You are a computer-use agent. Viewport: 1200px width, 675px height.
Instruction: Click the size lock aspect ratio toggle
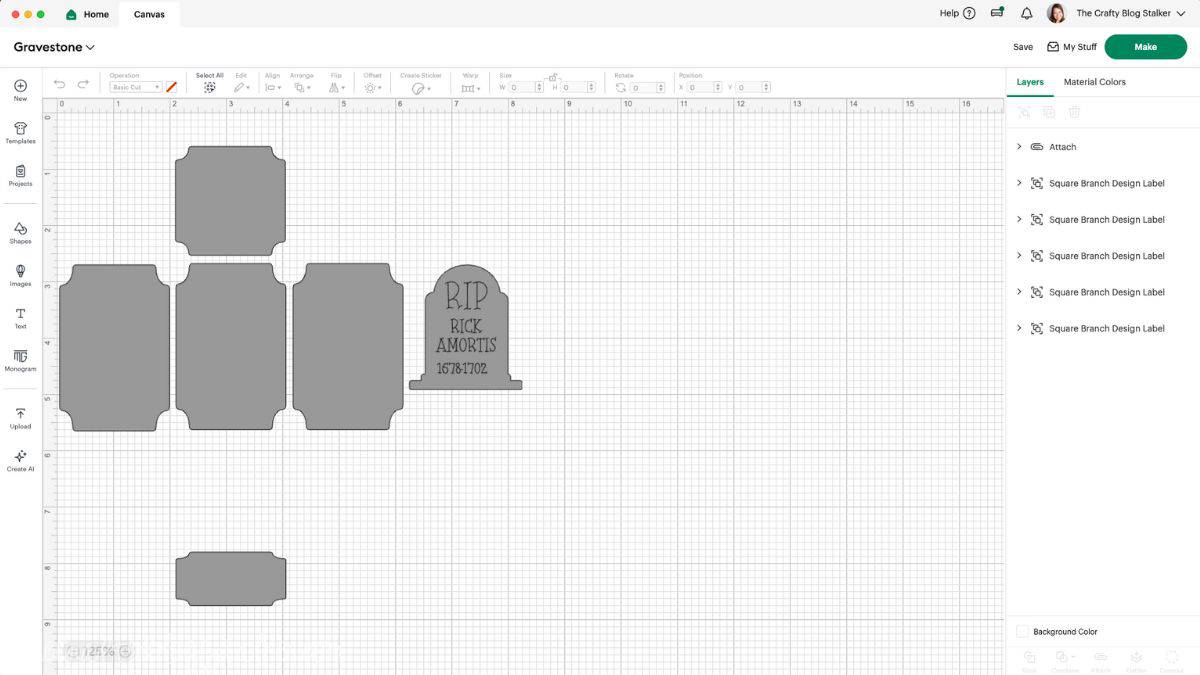coord(551,77)
